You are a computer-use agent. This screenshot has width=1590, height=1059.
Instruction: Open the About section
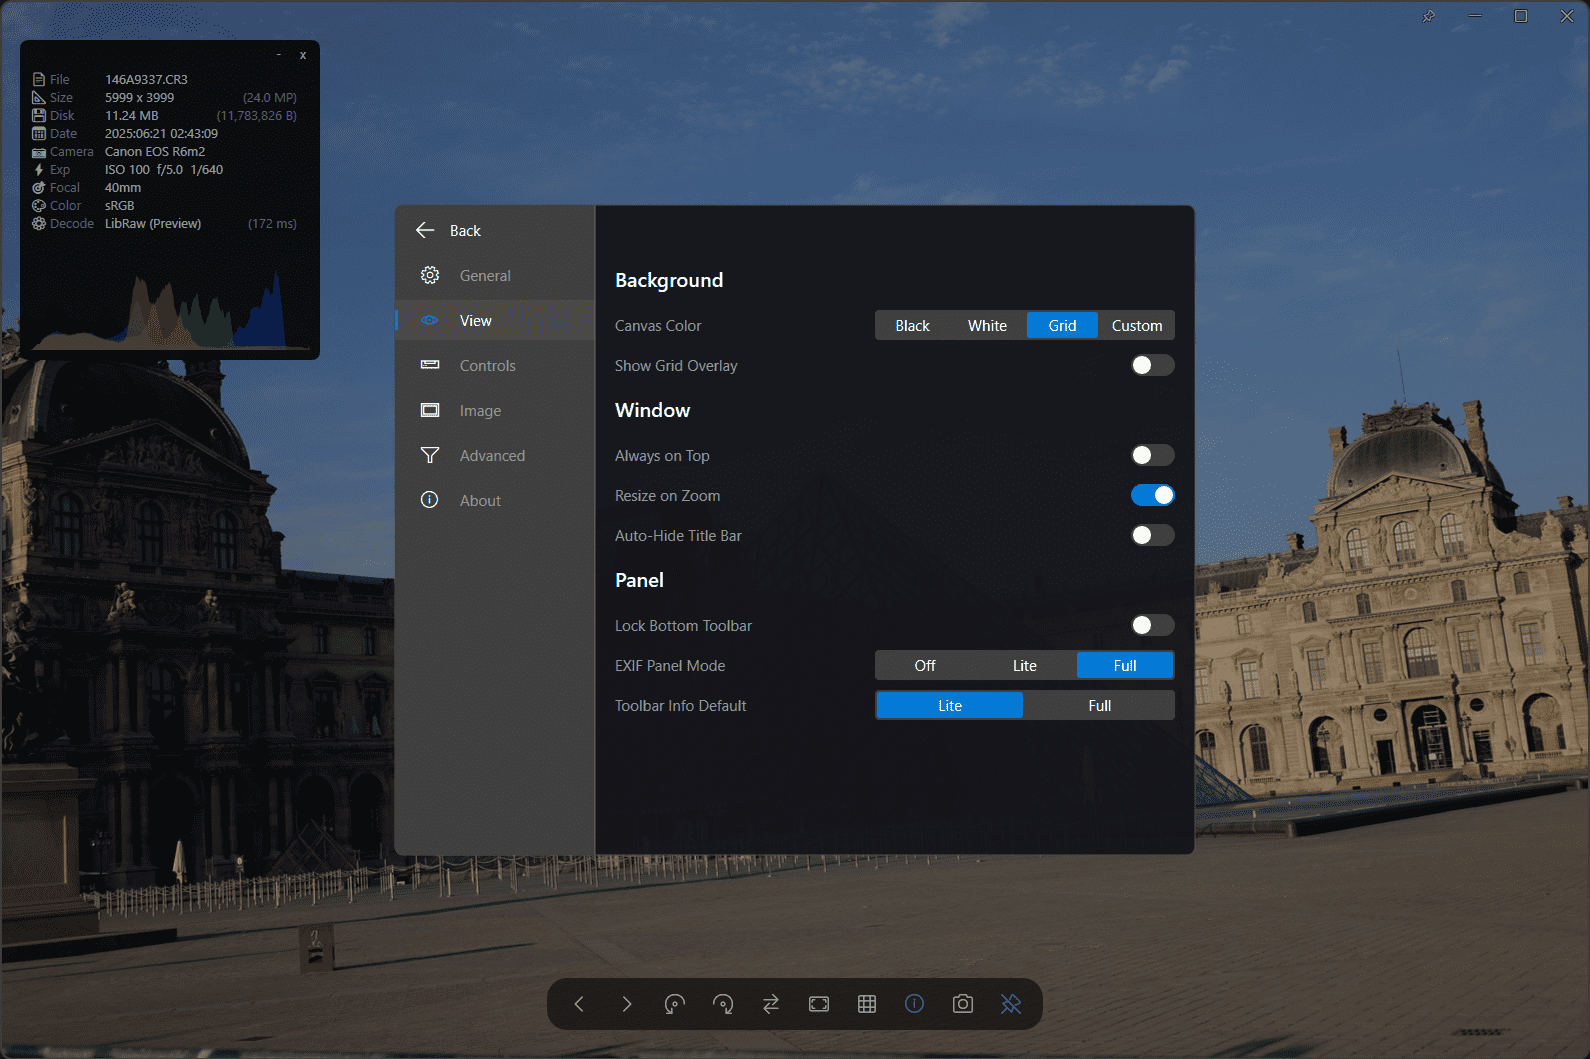[x=495, y=500]
